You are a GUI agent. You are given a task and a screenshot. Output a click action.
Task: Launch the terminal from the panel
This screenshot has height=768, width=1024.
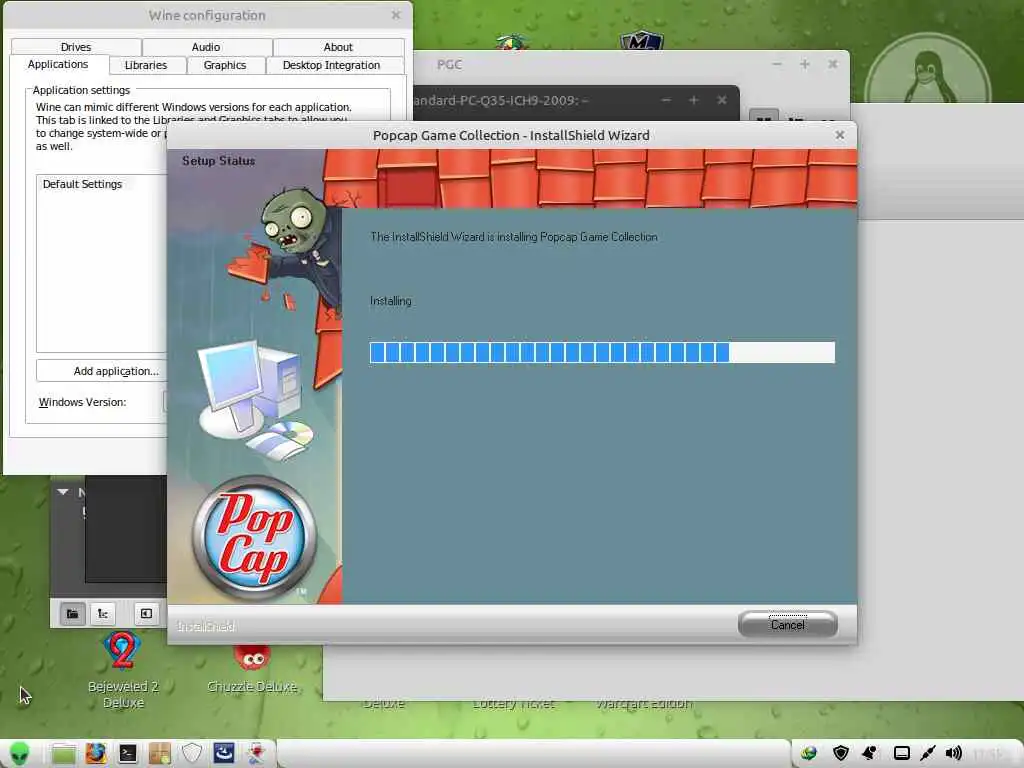[x=128, y=754]
